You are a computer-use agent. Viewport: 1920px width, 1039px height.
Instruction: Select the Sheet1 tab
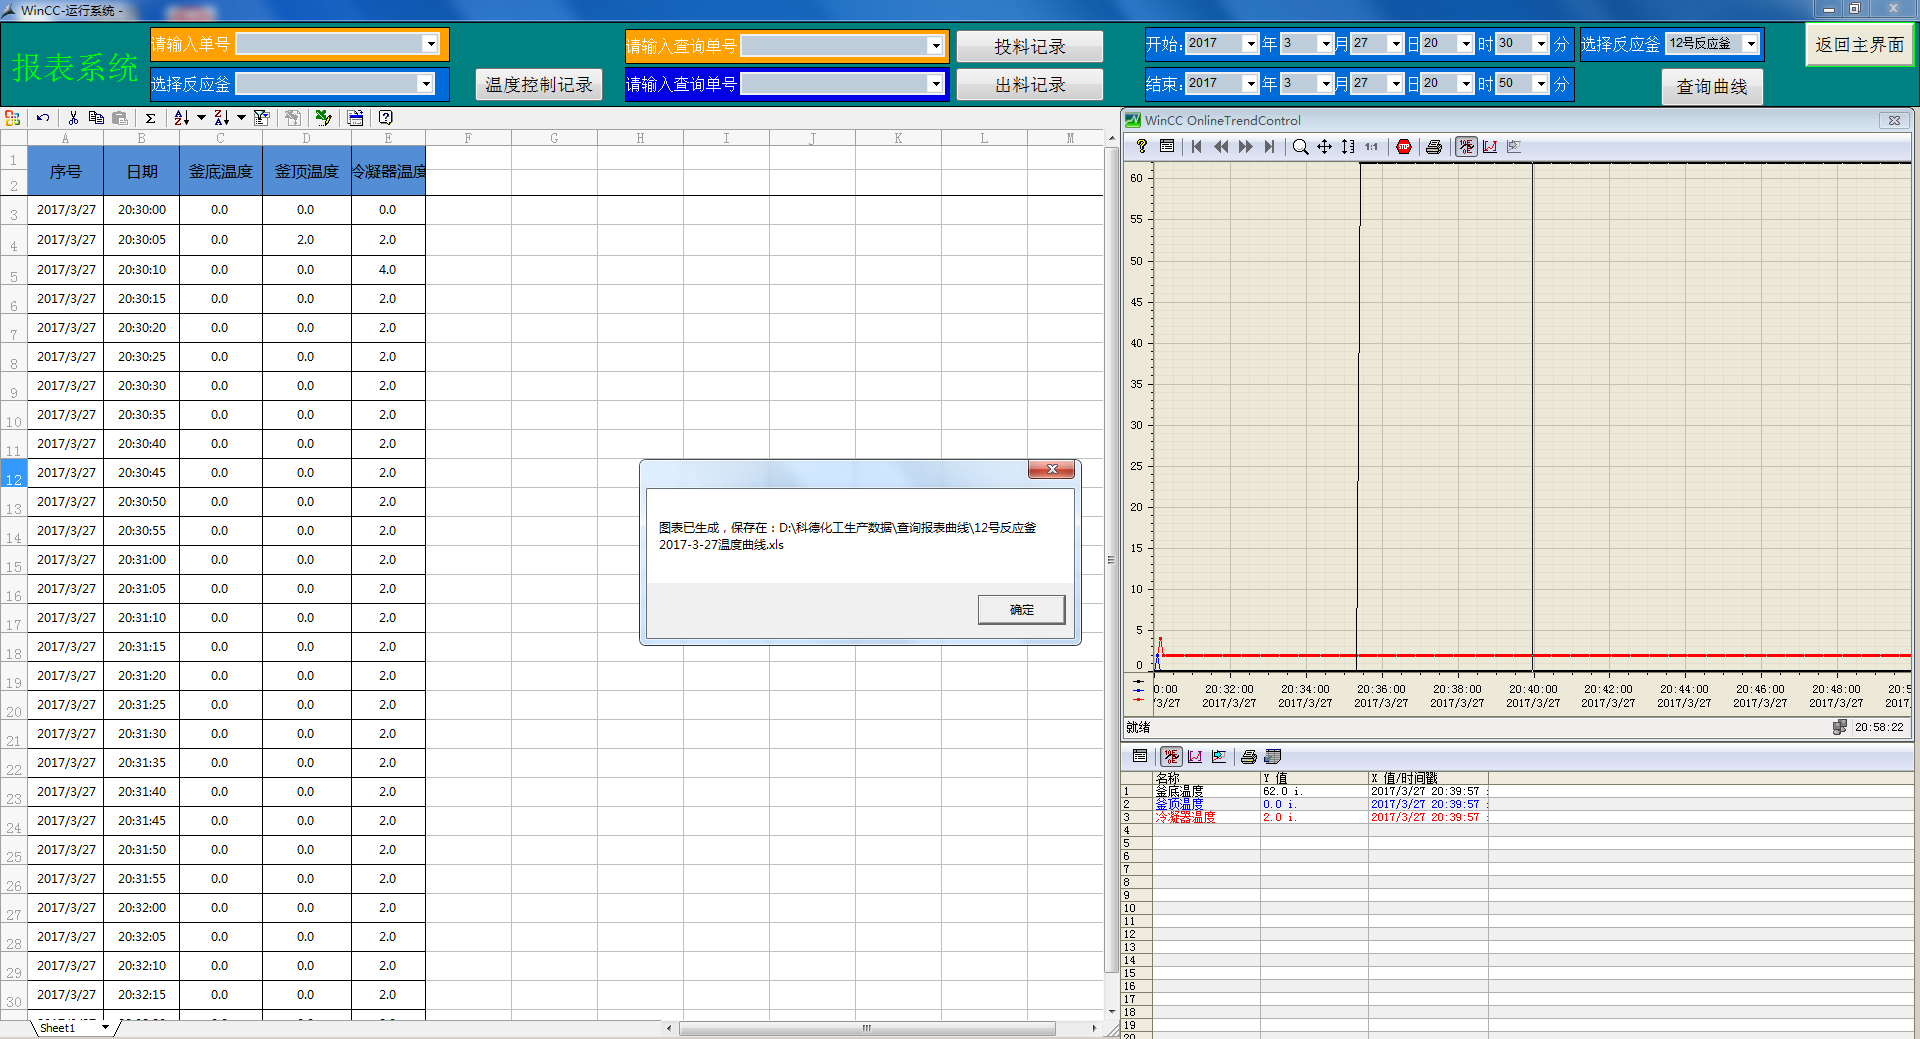point(58,1028)
